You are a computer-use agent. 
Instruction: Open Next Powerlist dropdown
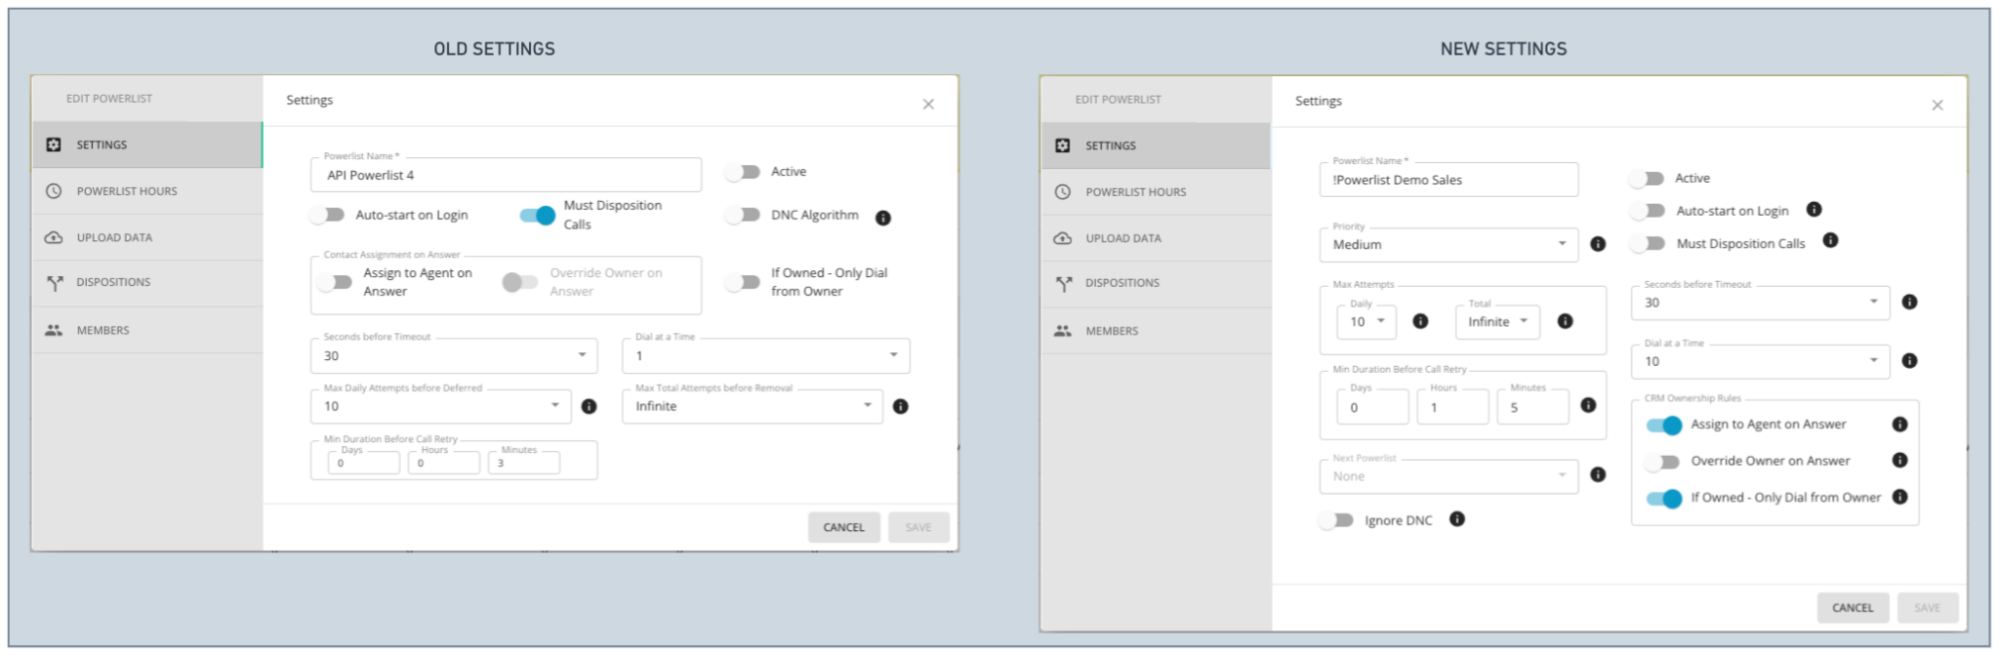1449,476
